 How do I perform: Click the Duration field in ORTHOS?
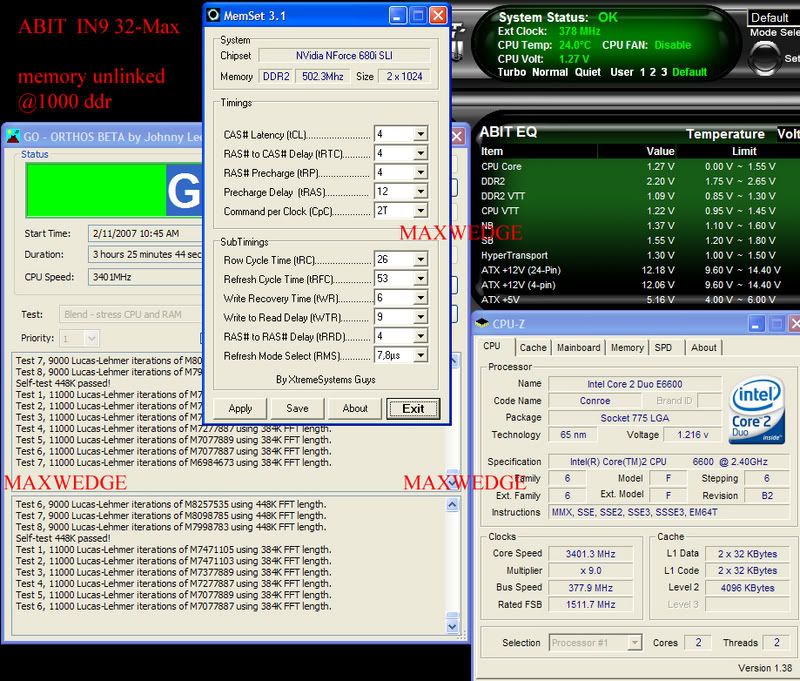[x=145, y=255]
